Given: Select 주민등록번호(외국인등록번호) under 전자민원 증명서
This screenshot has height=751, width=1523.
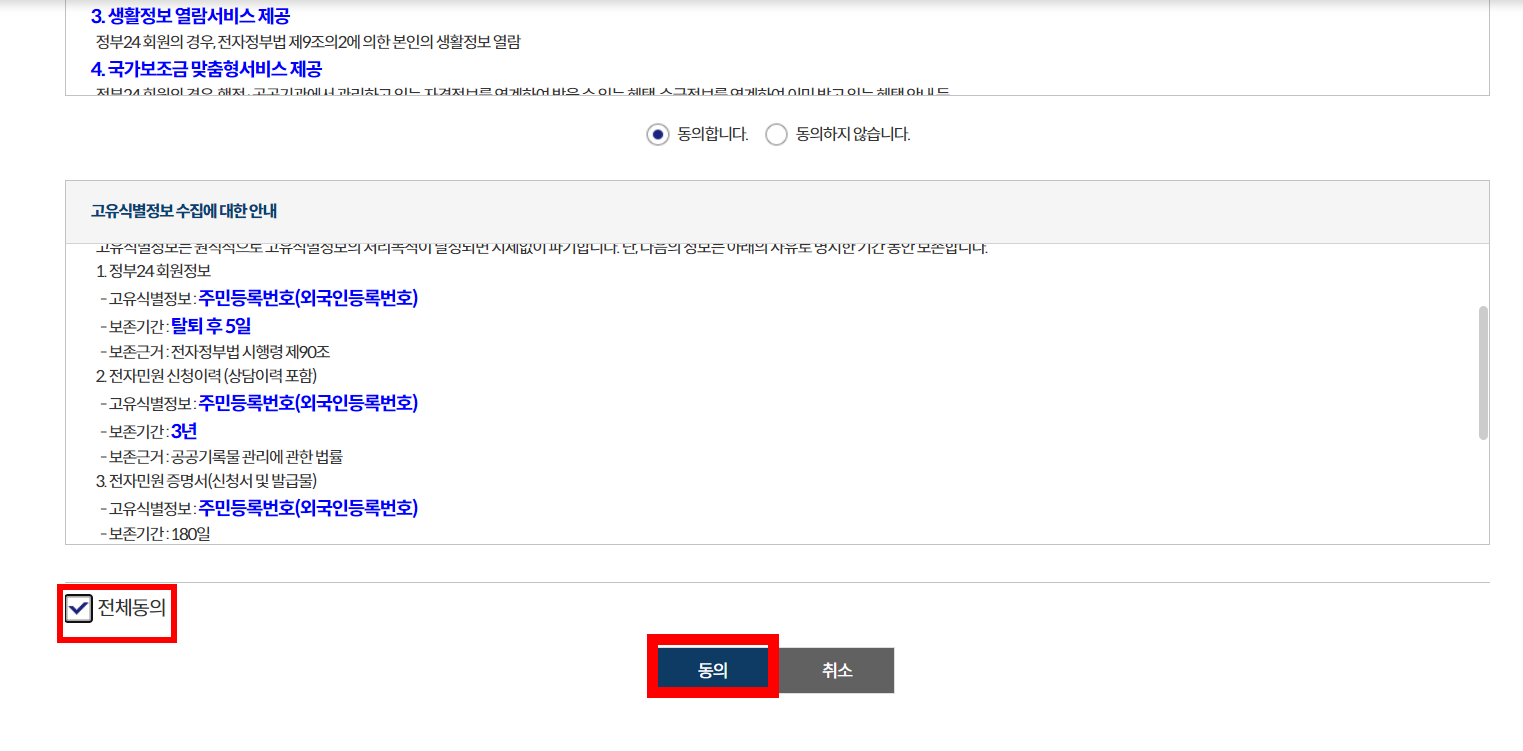Looking at the screenshot, I should (x=309, y=510).
